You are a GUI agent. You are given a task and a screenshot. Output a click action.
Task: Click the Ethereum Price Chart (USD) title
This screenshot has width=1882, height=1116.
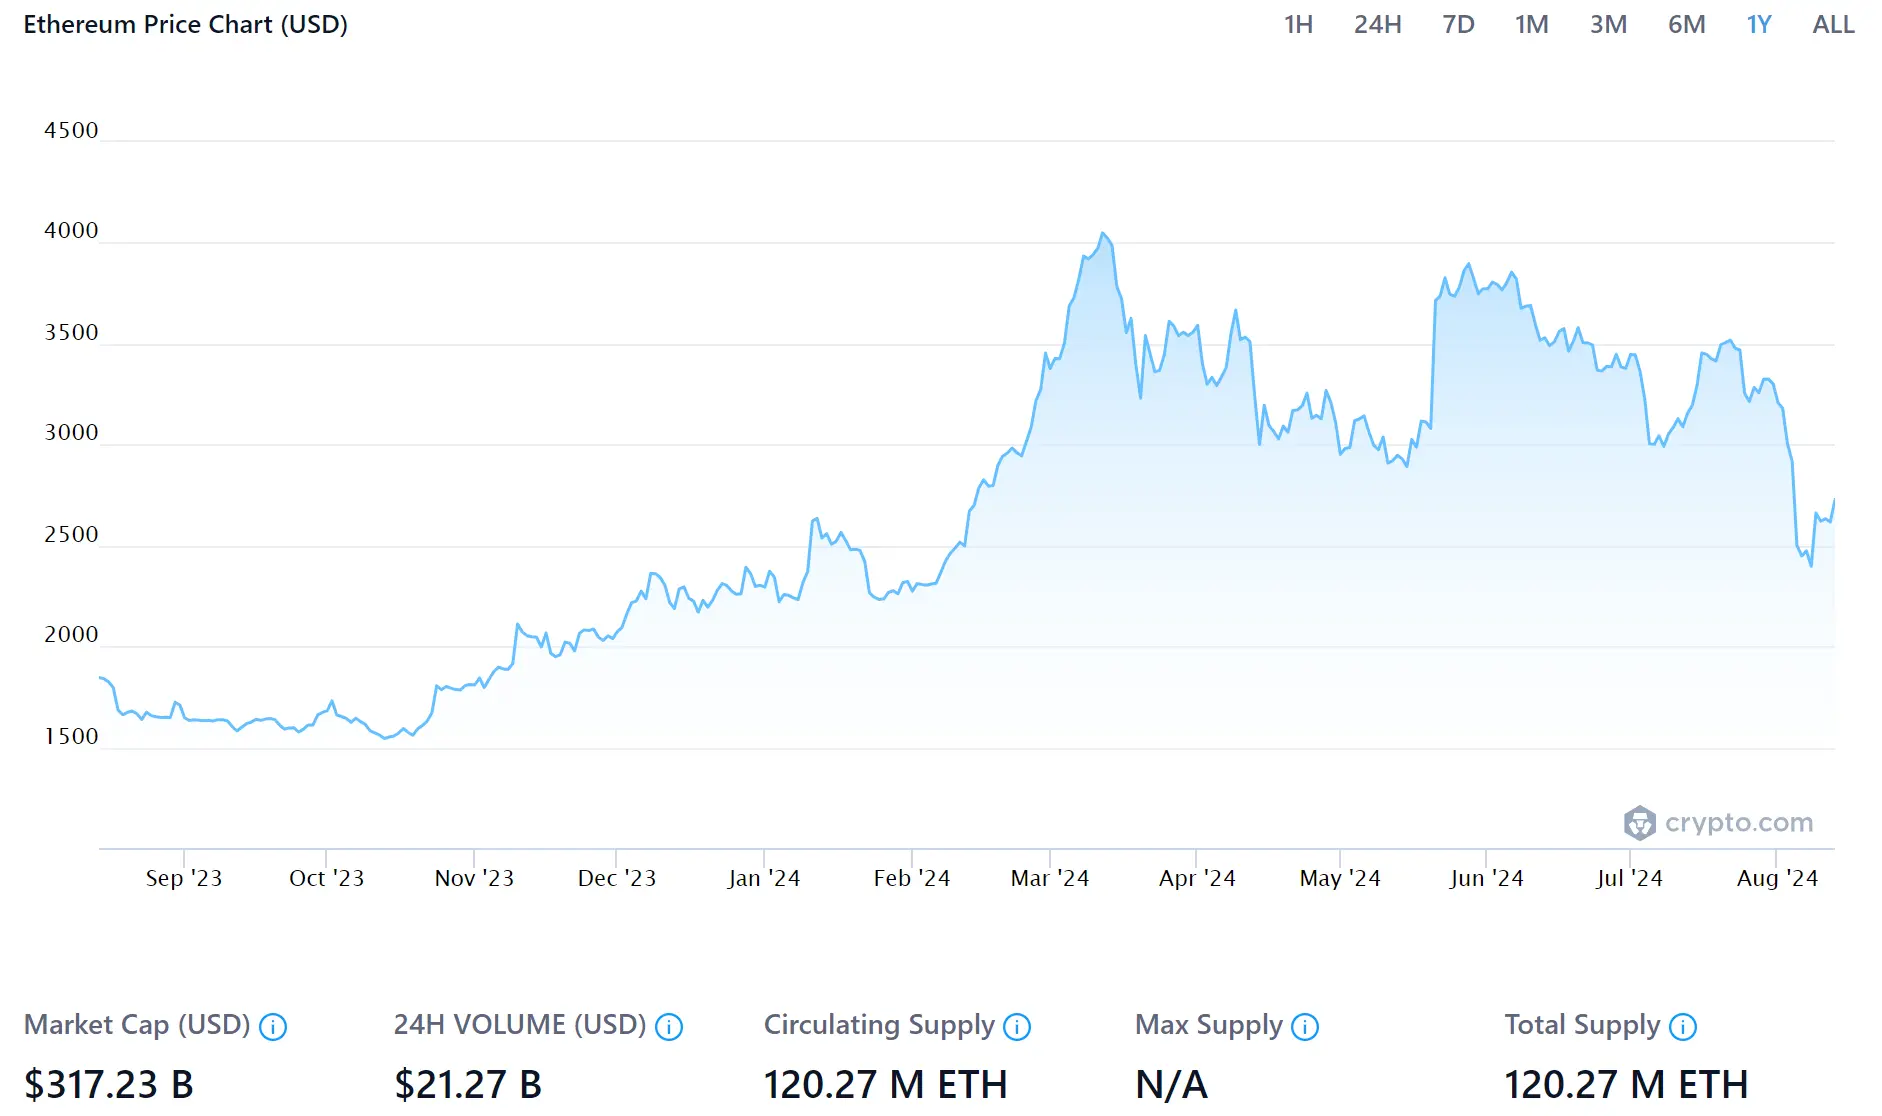click(x=186, y=25)
